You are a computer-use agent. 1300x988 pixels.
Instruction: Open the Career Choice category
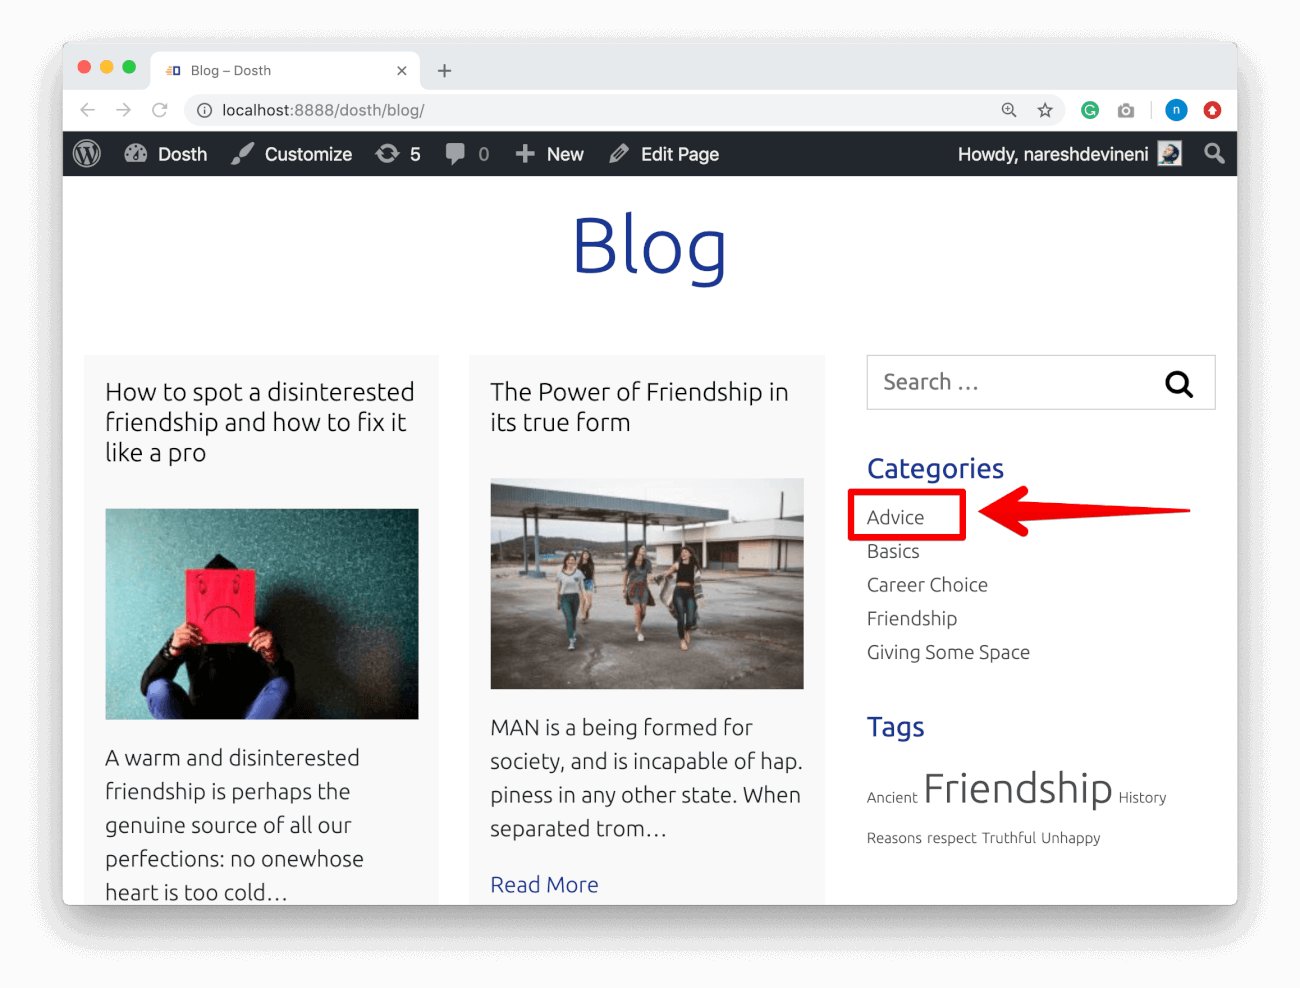[x=927, y=584]
